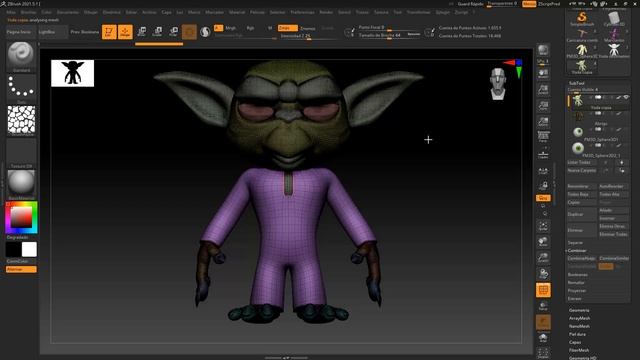Open the Stencil menu
This screenshot has height=360, width=640.
click(x=344, y=12)
